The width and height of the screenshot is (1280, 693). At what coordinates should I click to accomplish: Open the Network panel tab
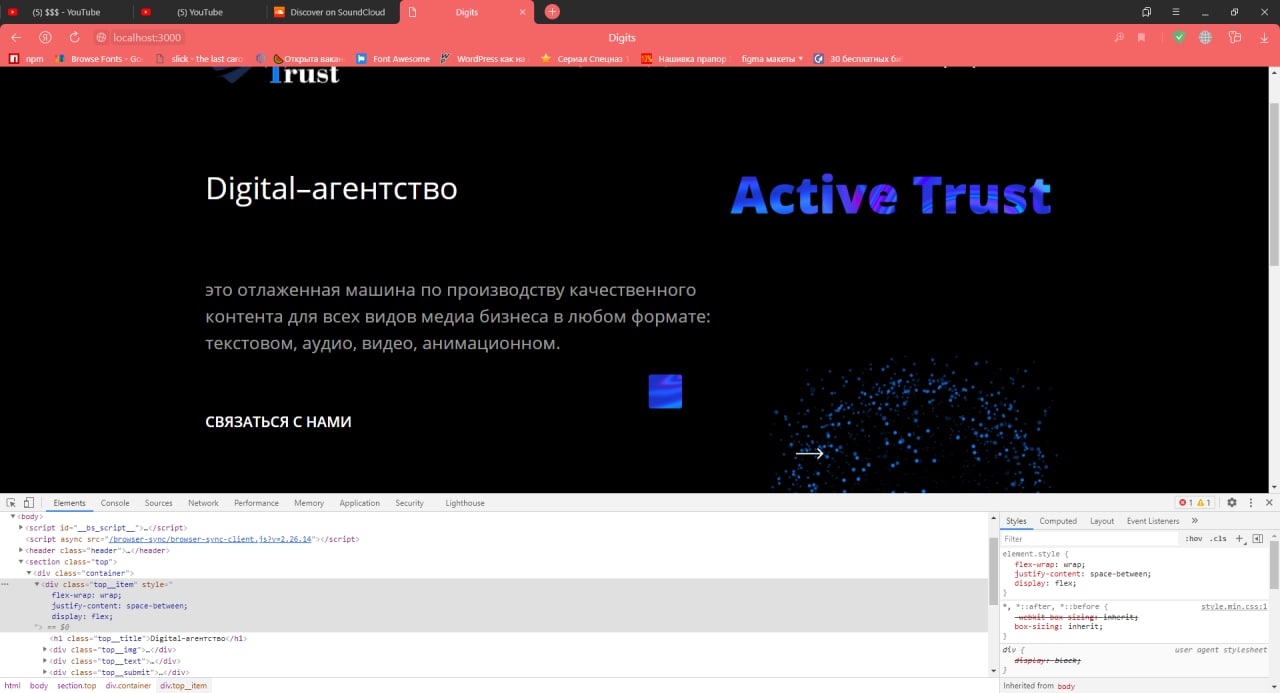[x=203, y=503]
